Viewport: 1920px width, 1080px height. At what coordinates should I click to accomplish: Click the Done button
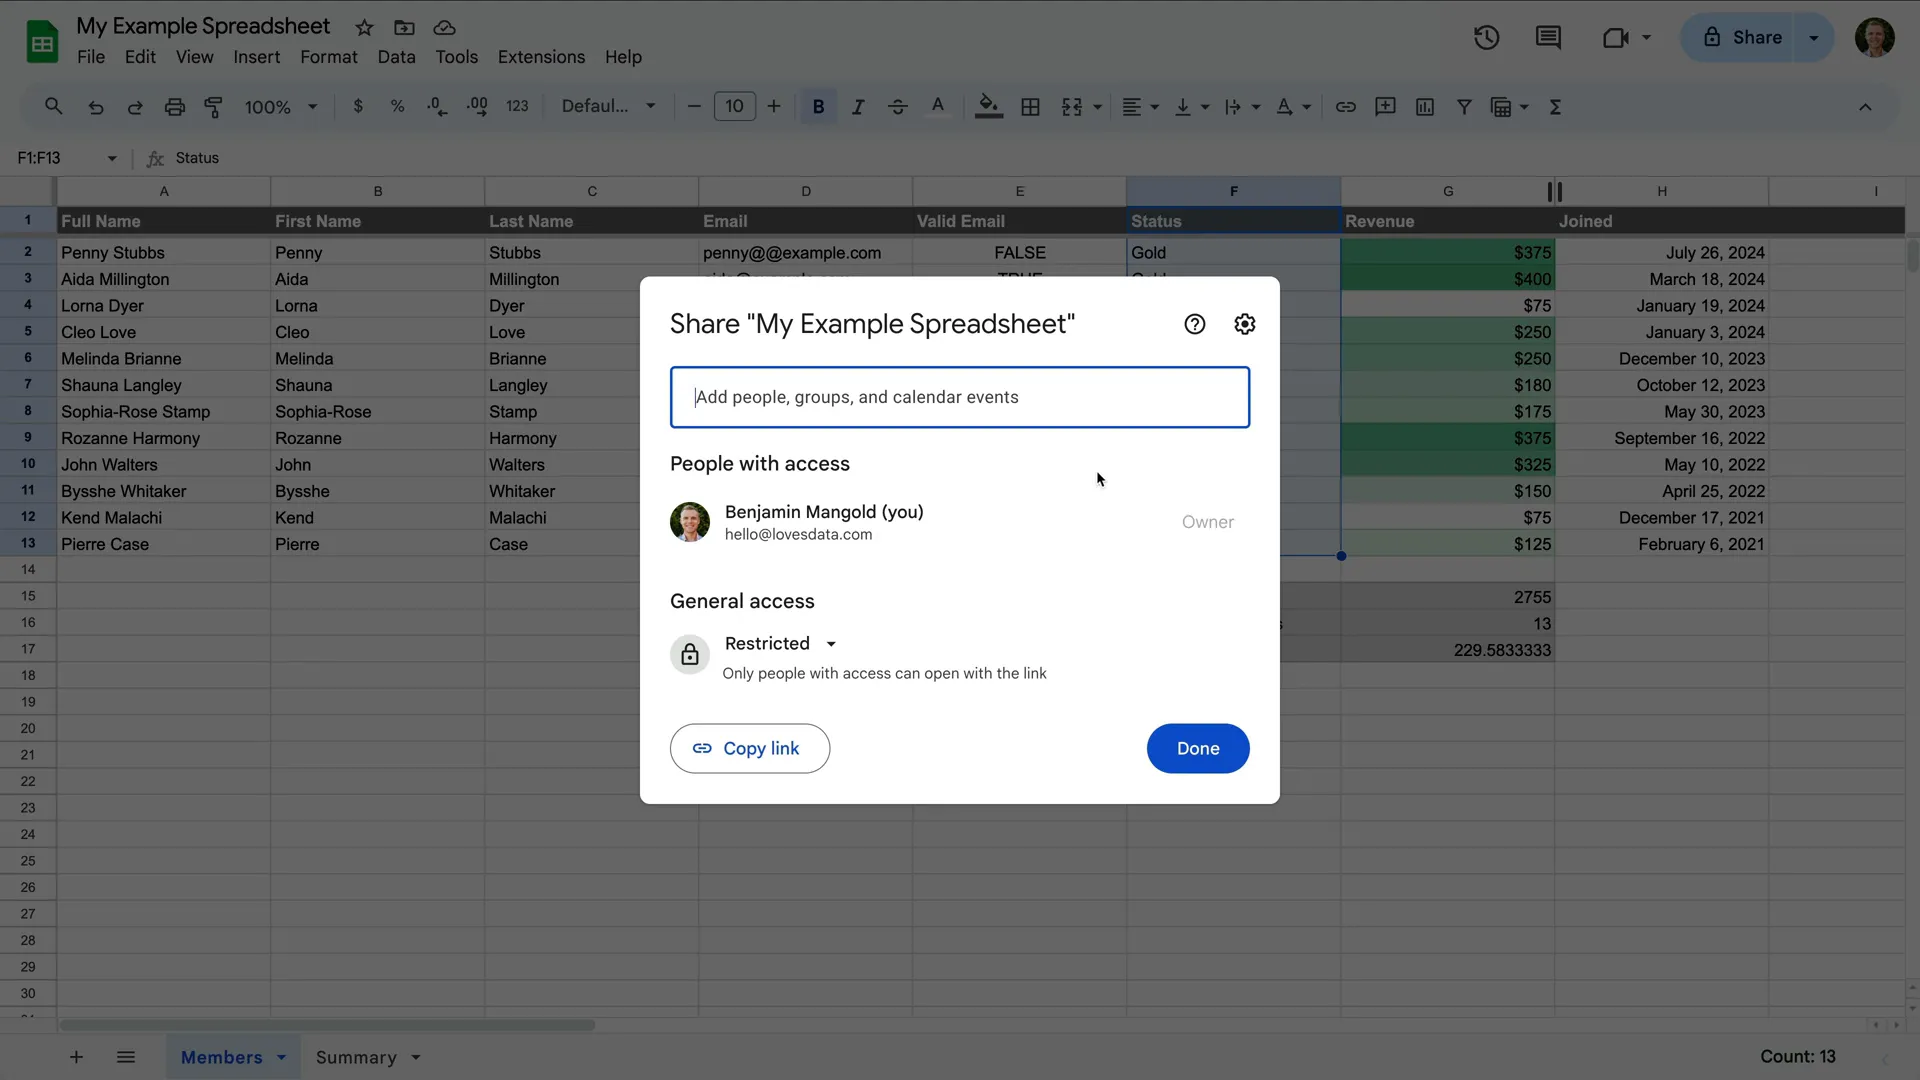pyautogui.click(x=1198, y=748)
